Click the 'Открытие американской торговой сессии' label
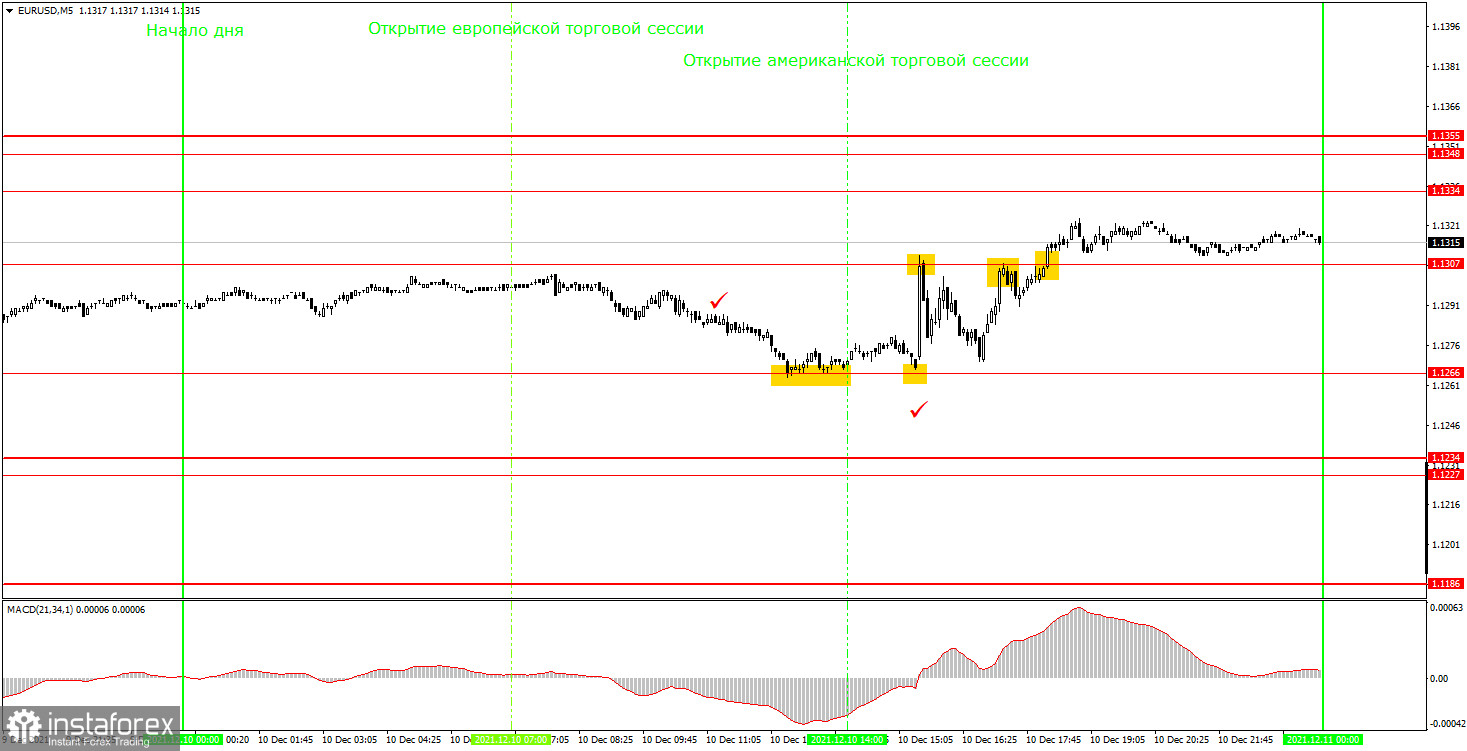1467x751 pixels. coord(856,60)
